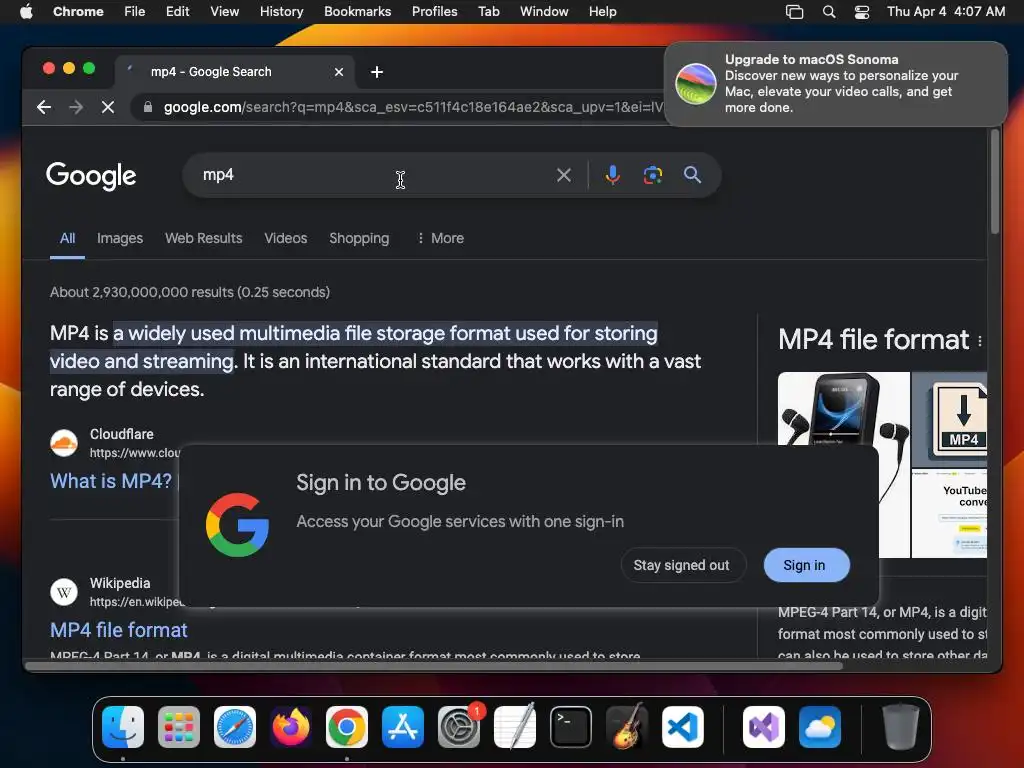Launch Terminal from the Dock
The height and width of the screenshot is (768, 1024).
click(571, 727)
